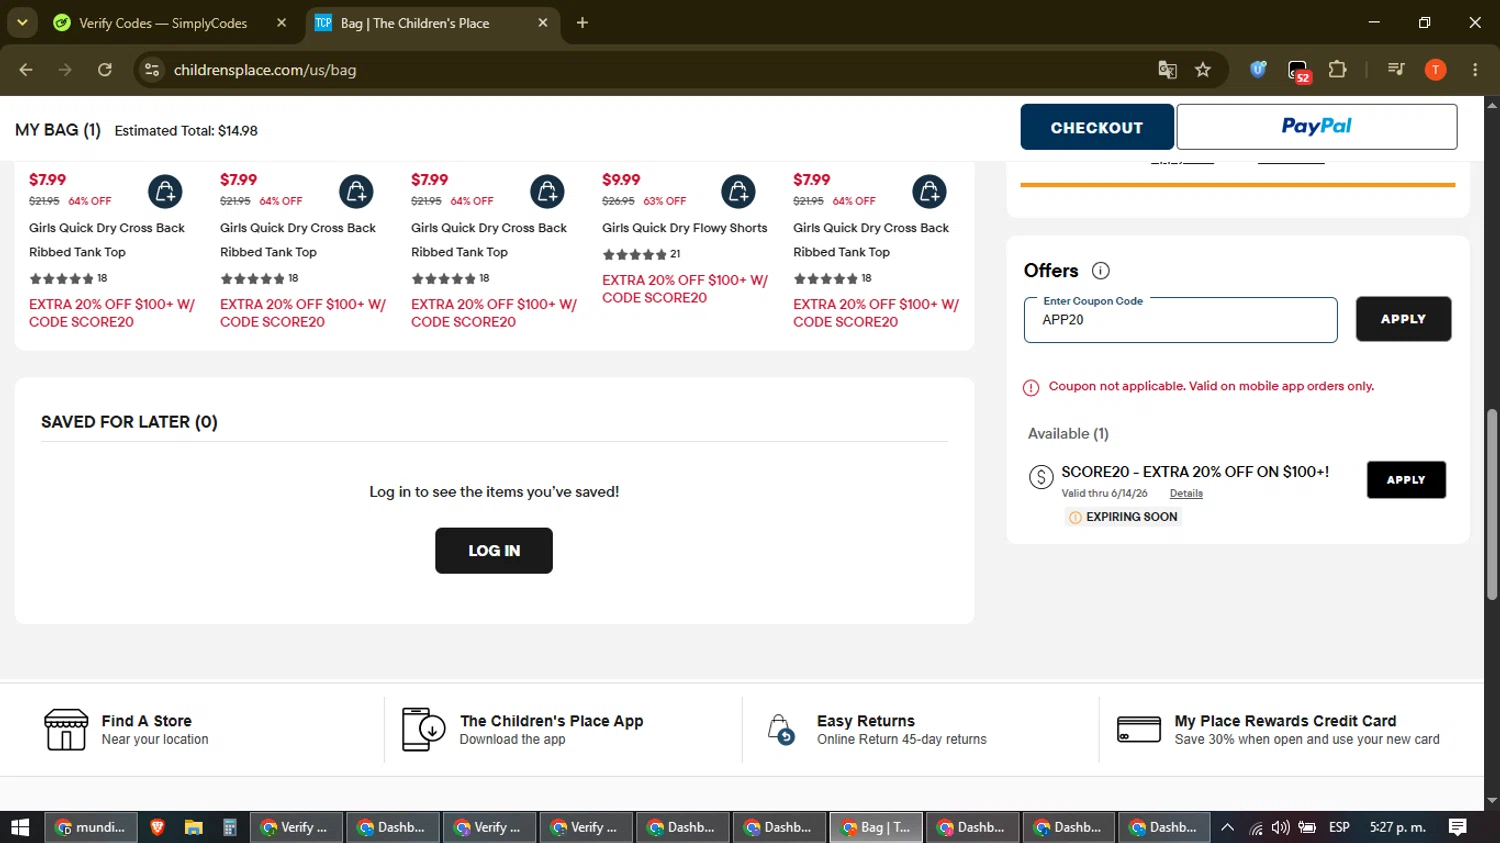Click the Enter Coupon Code field

click(x=1180, y=320)
